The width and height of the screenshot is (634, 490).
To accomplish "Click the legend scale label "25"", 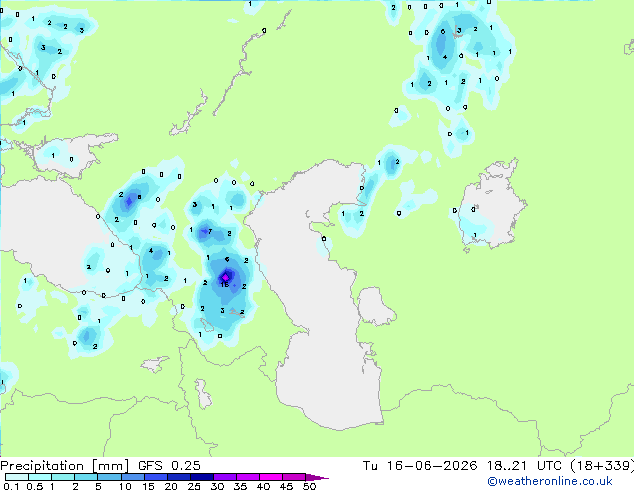I will click(194, 486).
